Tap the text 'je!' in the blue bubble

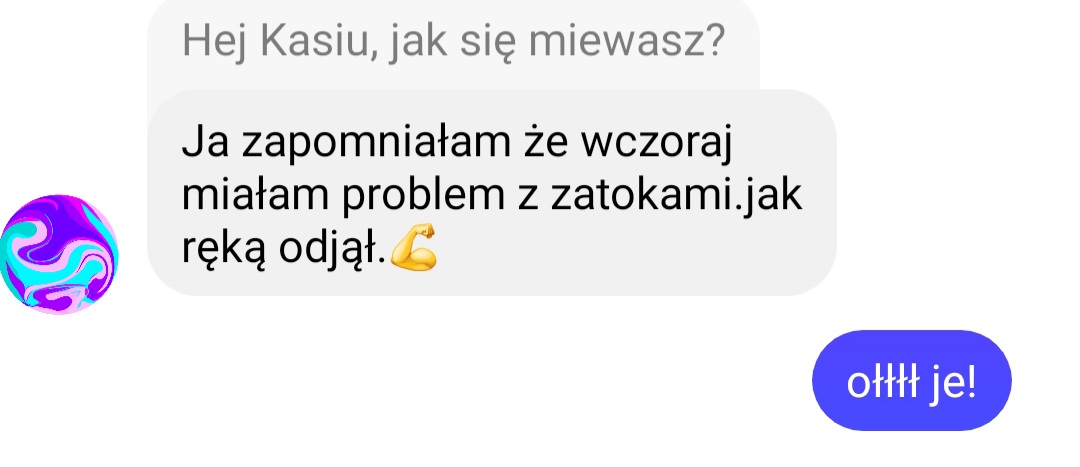(952, 384)
